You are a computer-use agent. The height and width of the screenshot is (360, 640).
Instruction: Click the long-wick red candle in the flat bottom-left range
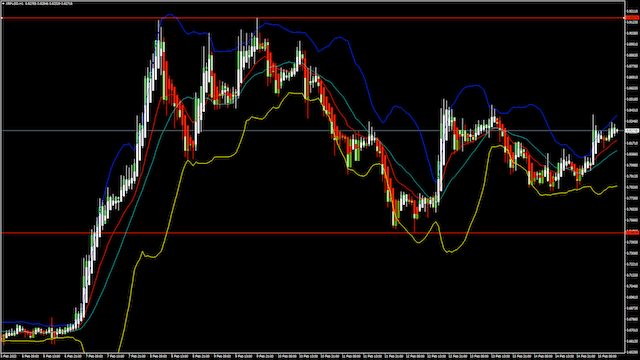pyautogui.click(x=52, y=330)
